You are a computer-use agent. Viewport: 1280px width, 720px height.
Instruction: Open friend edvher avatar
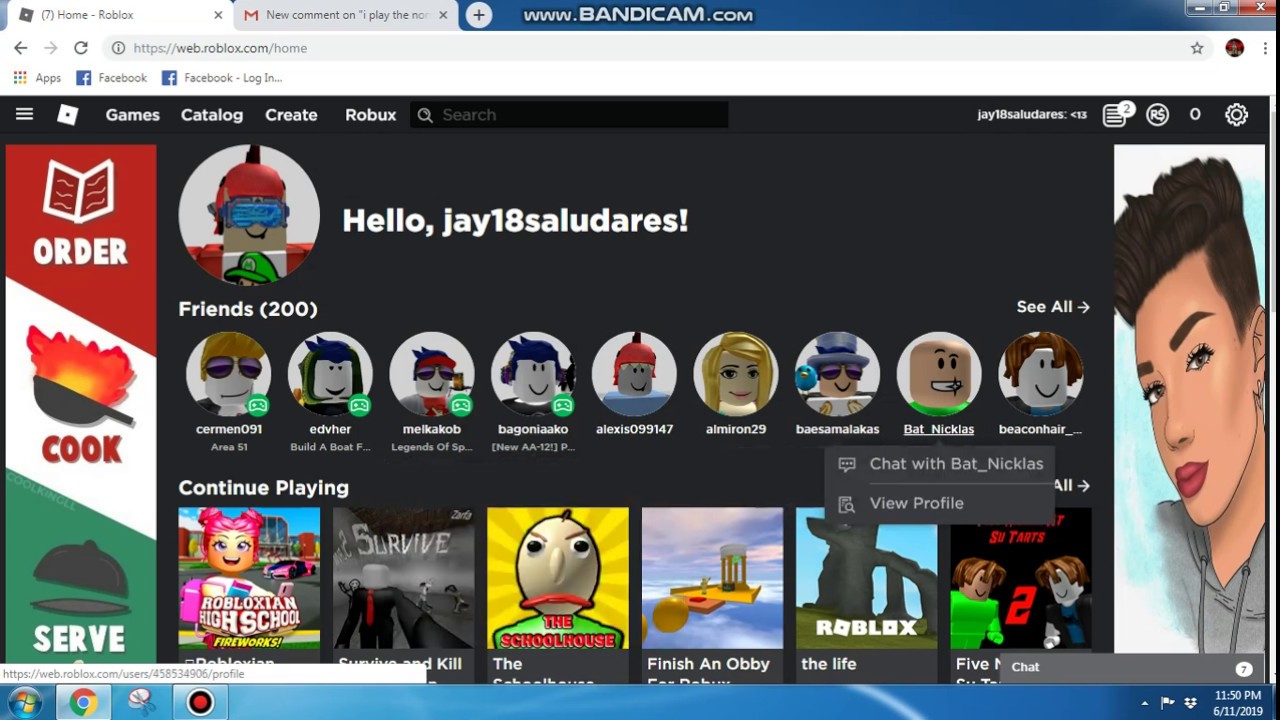(x=330, y=375)
